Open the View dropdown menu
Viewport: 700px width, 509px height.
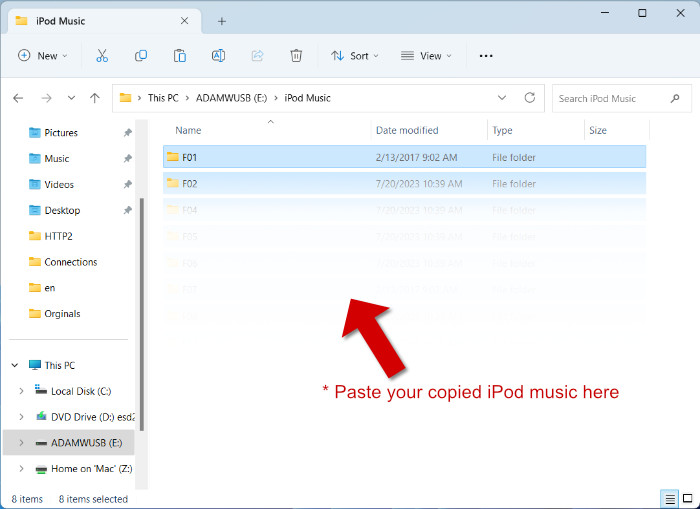pyautogui.click(x=426, y=56)
